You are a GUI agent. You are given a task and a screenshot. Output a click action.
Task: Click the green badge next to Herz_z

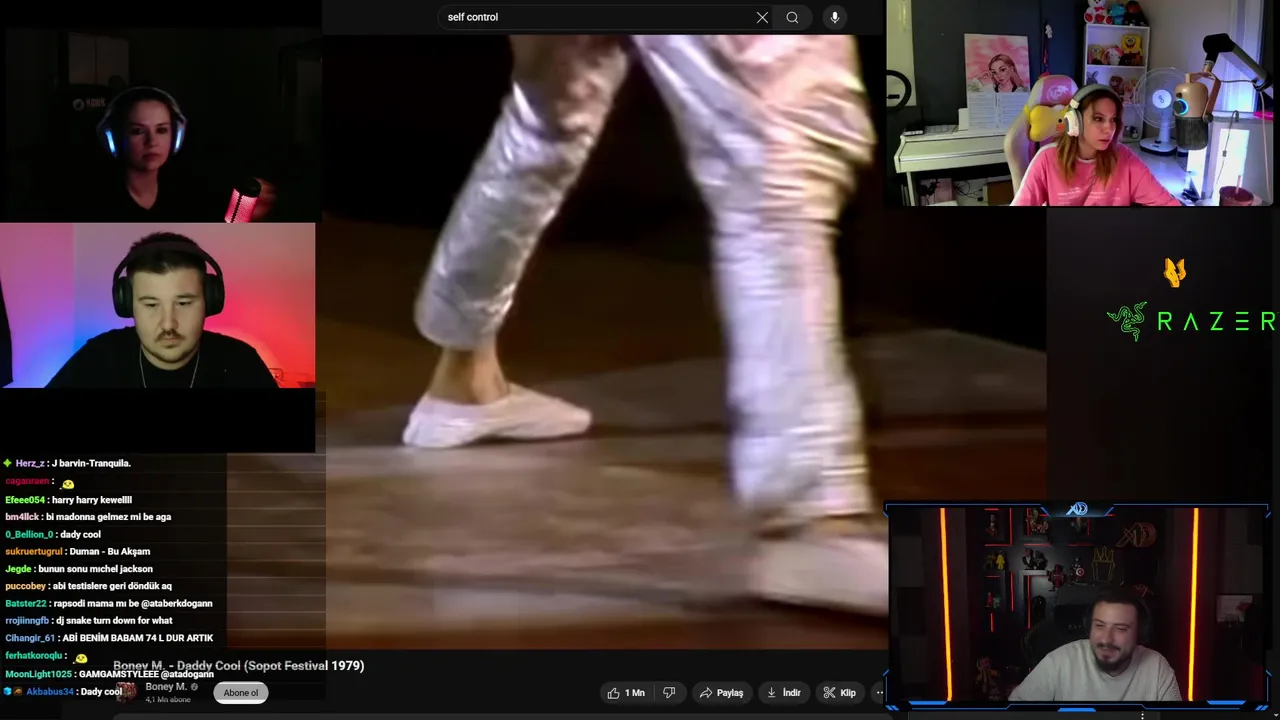(8, 463)
